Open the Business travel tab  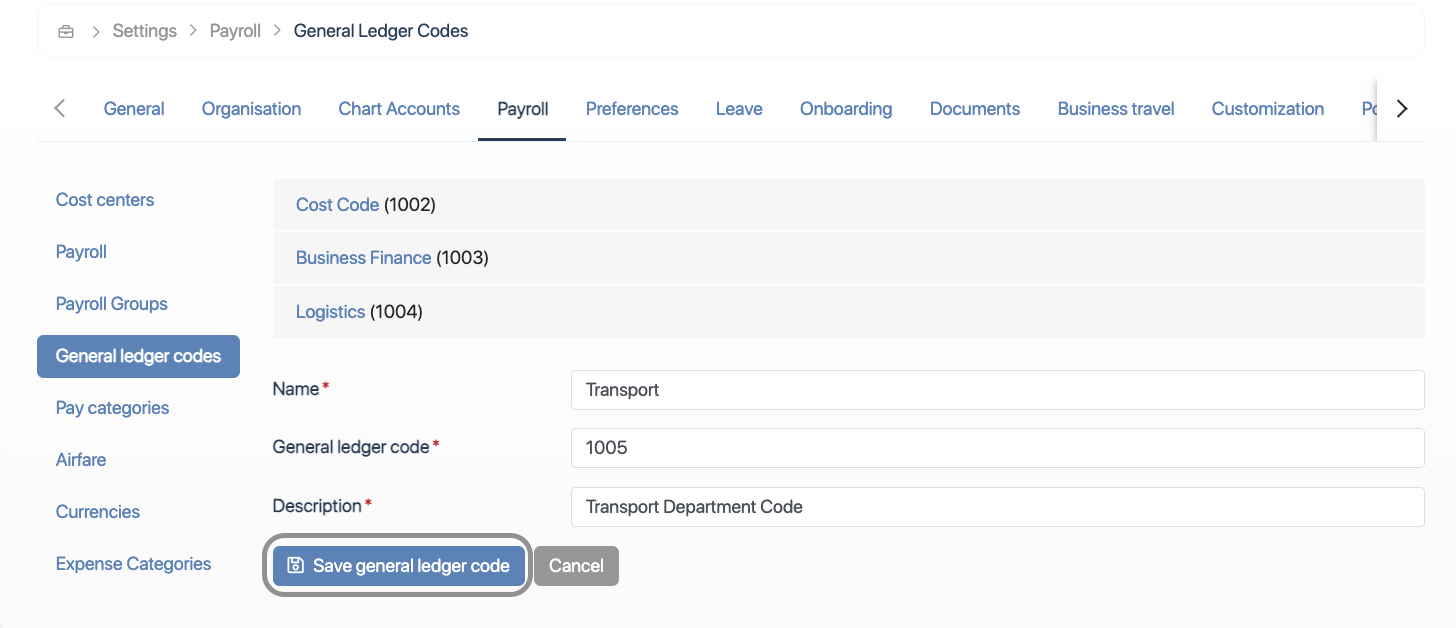(1116, 109)
